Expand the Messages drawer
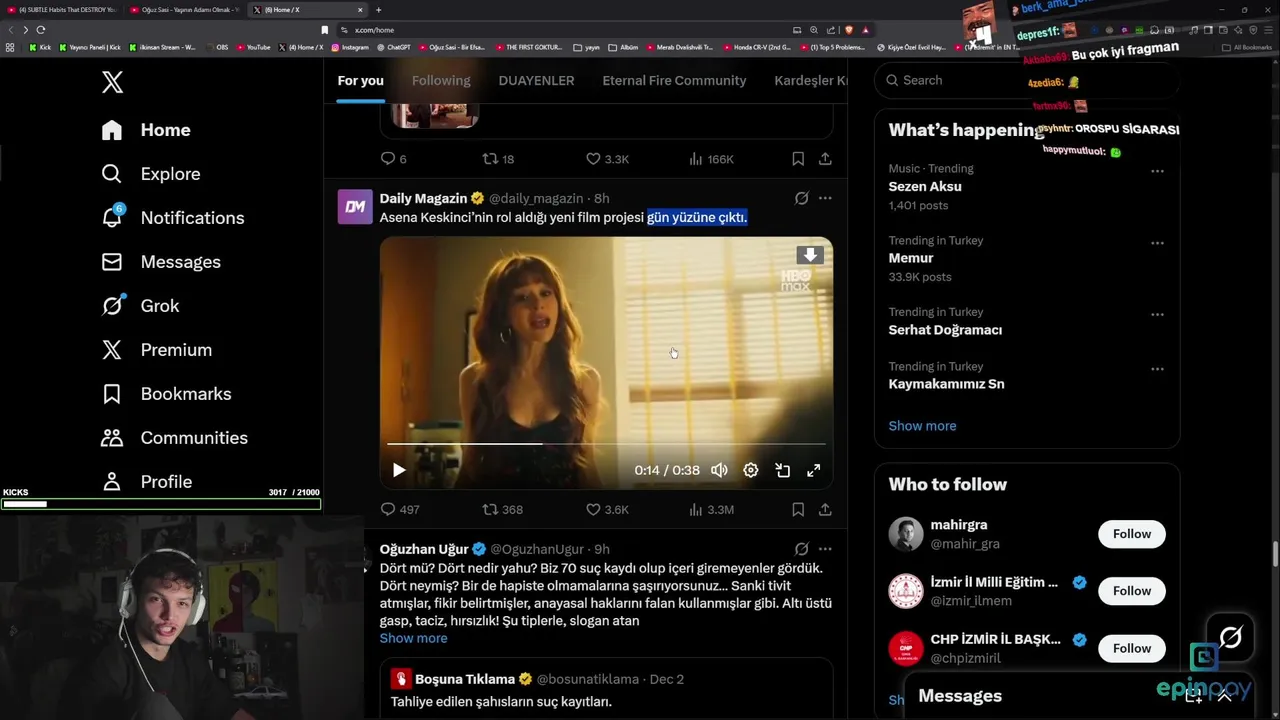The height and width of the screenshot is (720, 1280). tap(1224, 696)
